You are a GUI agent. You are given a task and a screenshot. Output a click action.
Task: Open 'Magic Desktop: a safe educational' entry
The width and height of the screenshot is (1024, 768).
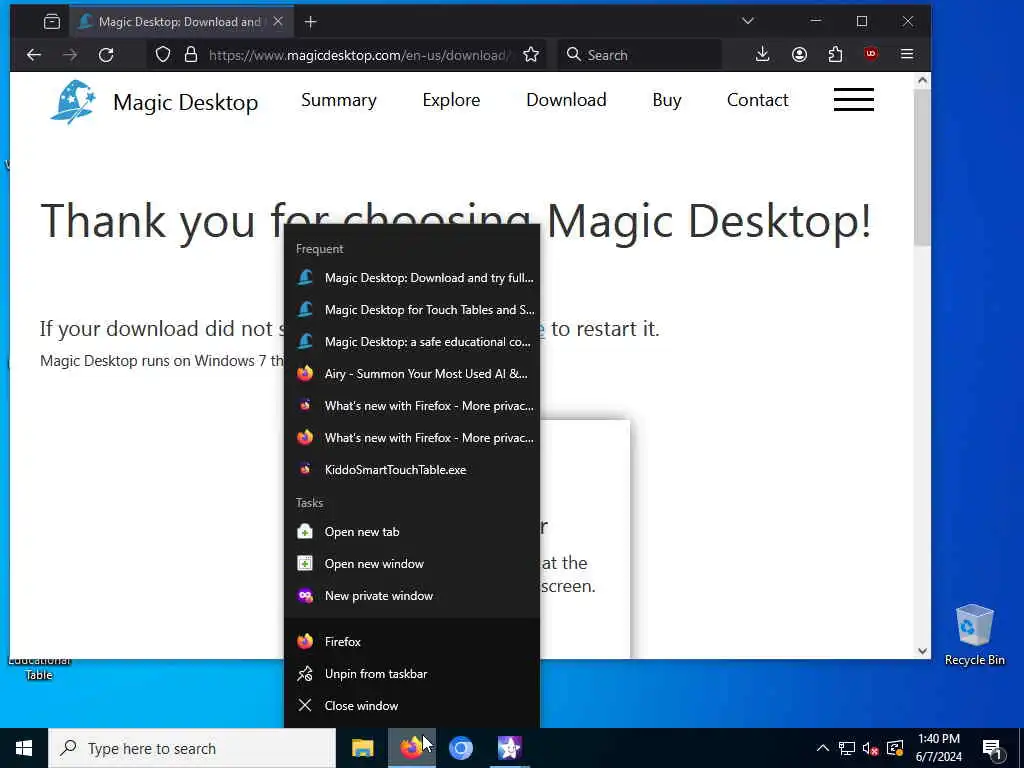point(412,342)
